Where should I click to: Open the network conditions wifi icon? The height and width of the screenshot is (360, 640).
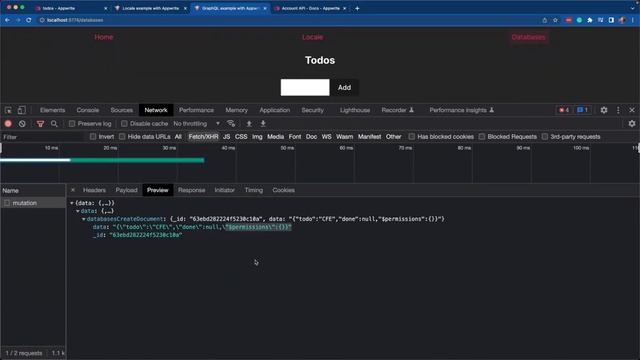click(231, 124)
